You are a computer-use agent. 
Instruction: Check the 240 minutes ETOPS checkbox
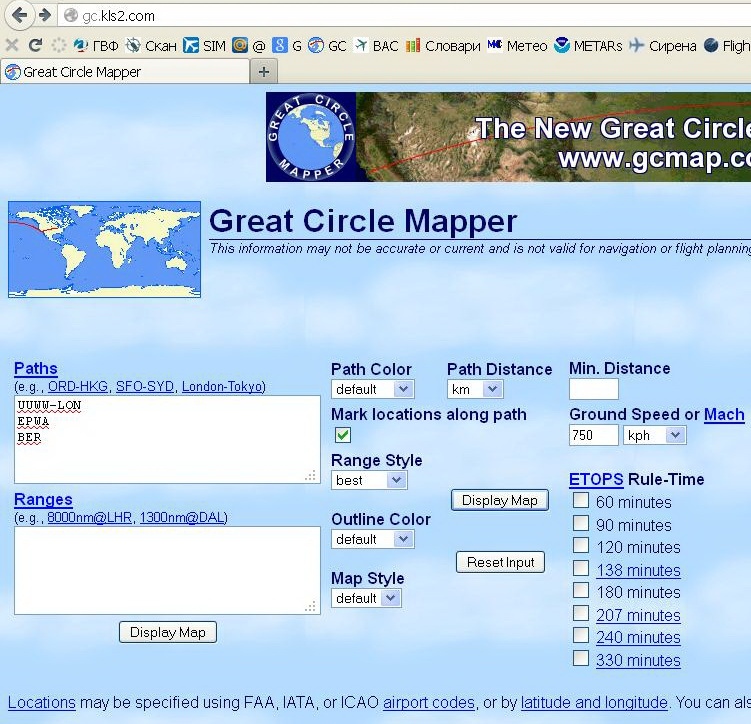[581, 635]
